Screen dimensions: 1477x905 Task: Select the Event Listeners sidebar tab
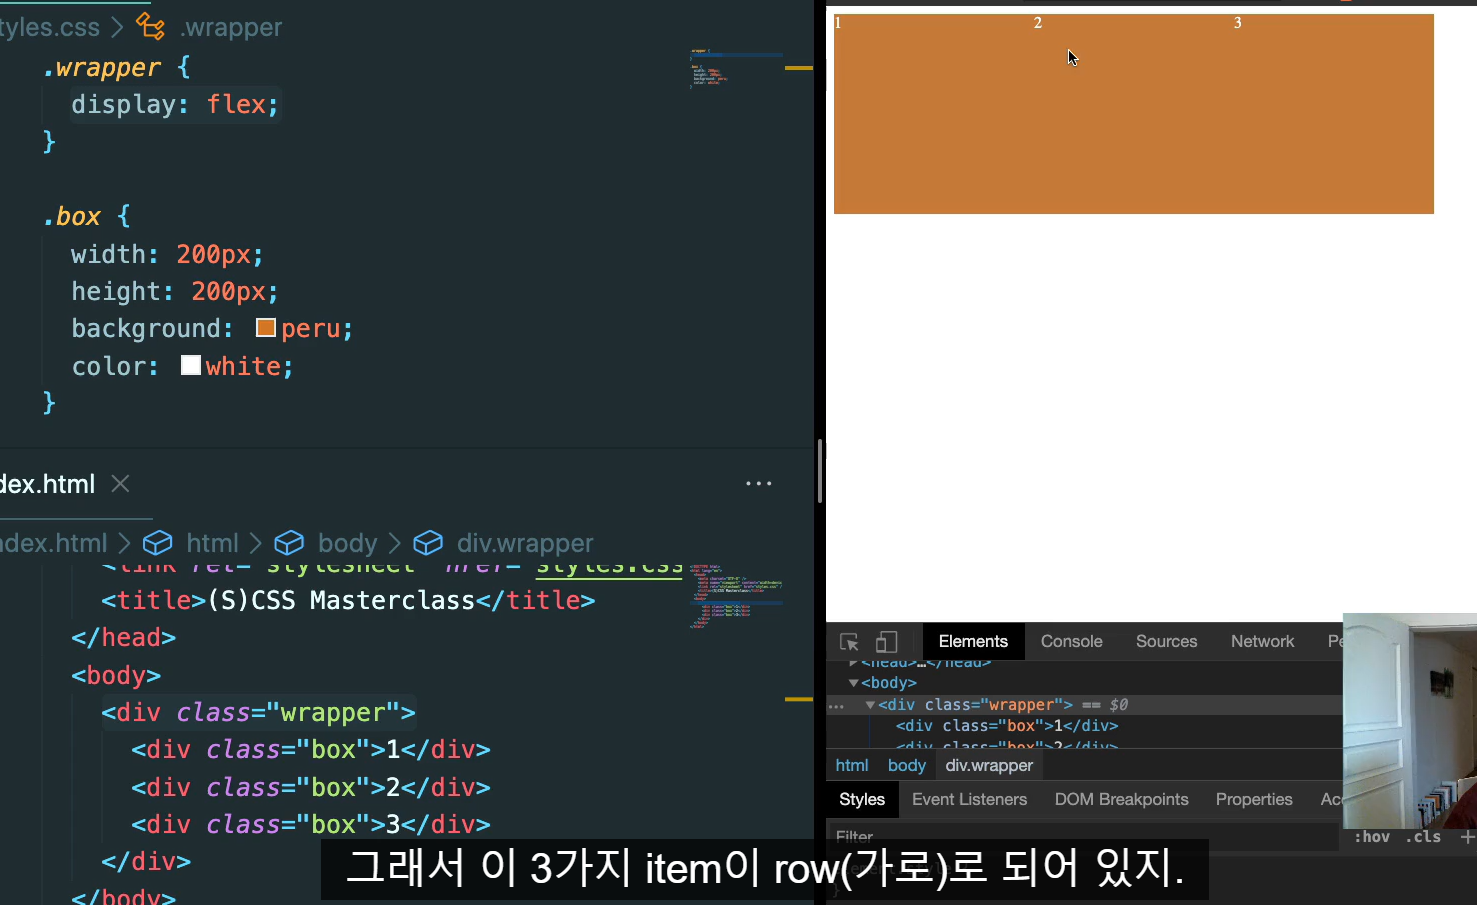click(x=969, y=800)
